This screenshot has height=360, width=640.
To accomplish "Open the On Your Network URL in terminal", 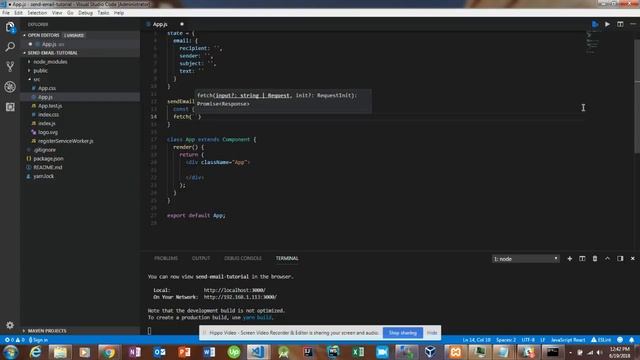I will pyautogui.click(x=240, y=297).
